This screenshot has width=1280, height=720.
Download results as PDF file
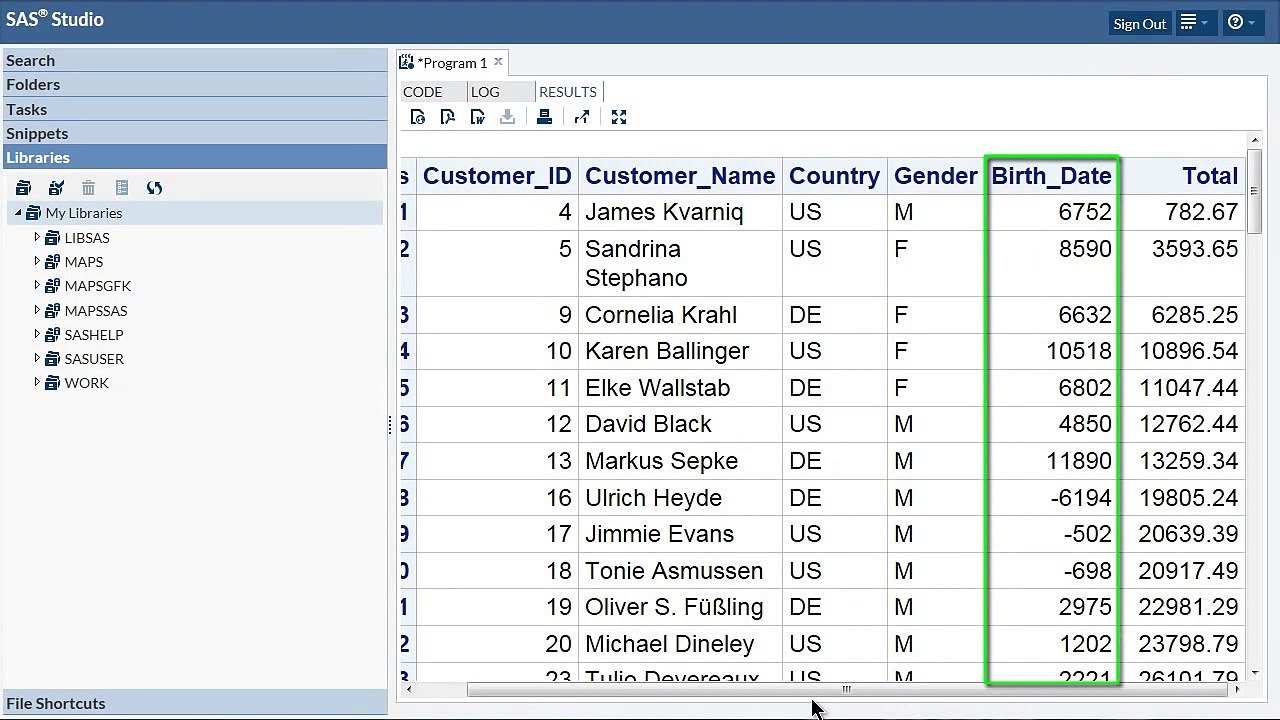pyautogui.click(x=448, y=118)
